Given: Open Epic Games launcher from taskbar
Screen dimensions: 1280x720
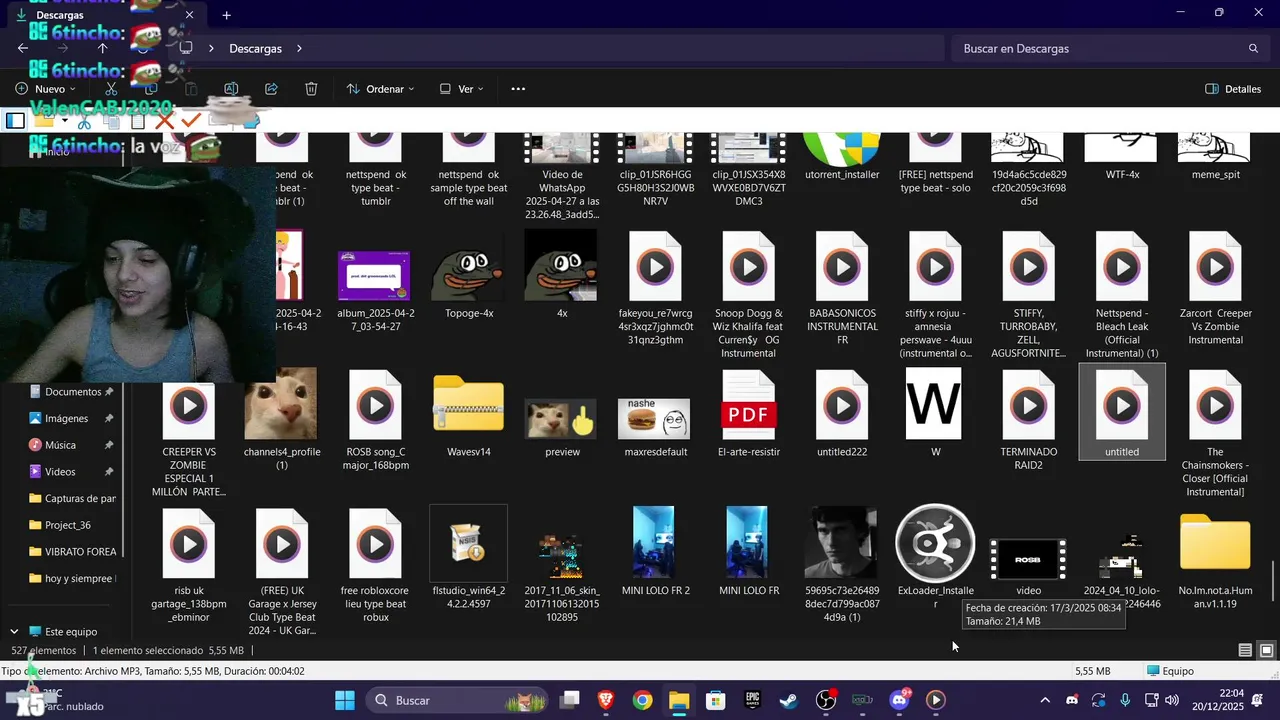Looking at the screenshot, I should [752, 700].
